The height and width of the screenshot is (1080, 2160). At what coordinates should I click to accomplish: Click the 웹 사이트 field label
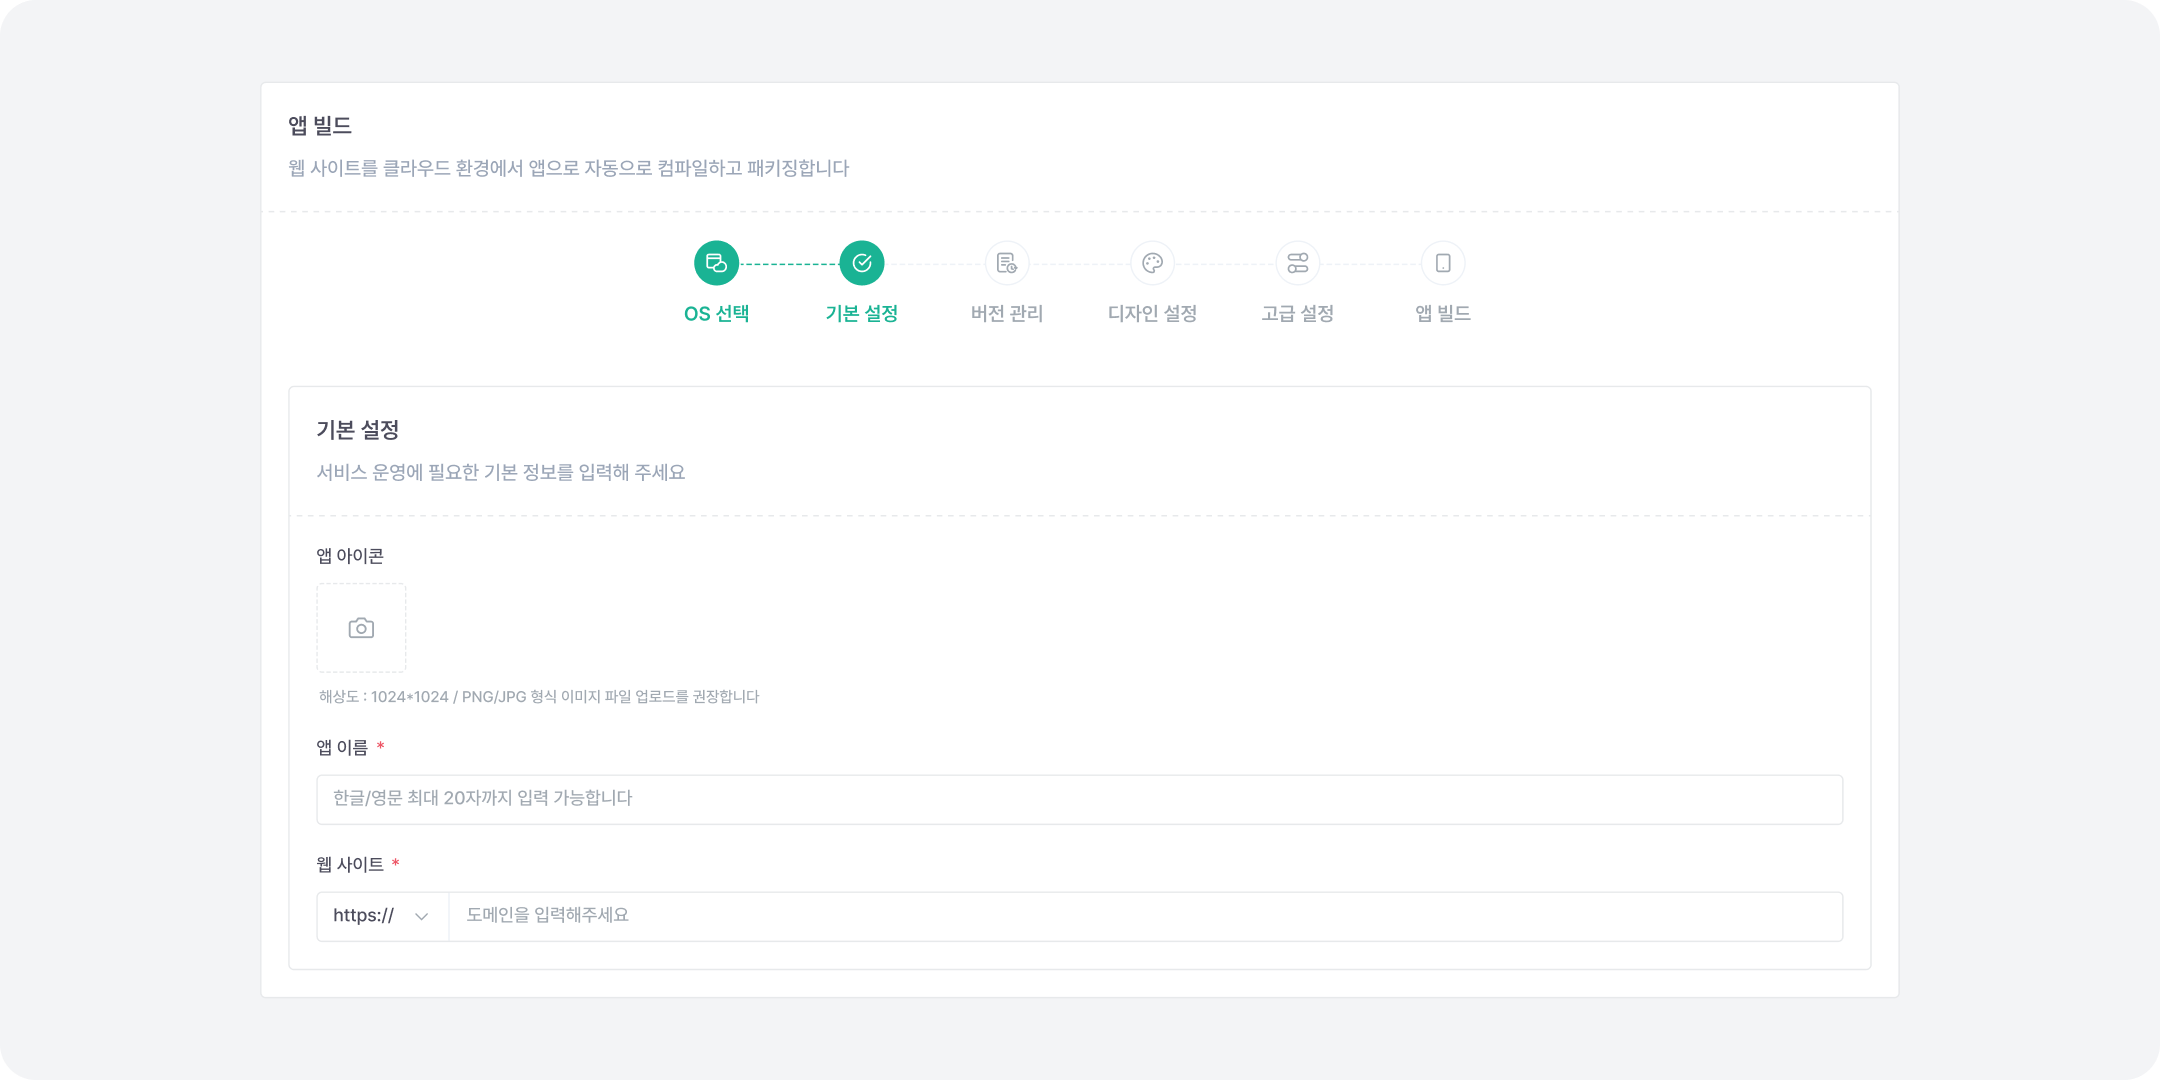click(350, 865)
